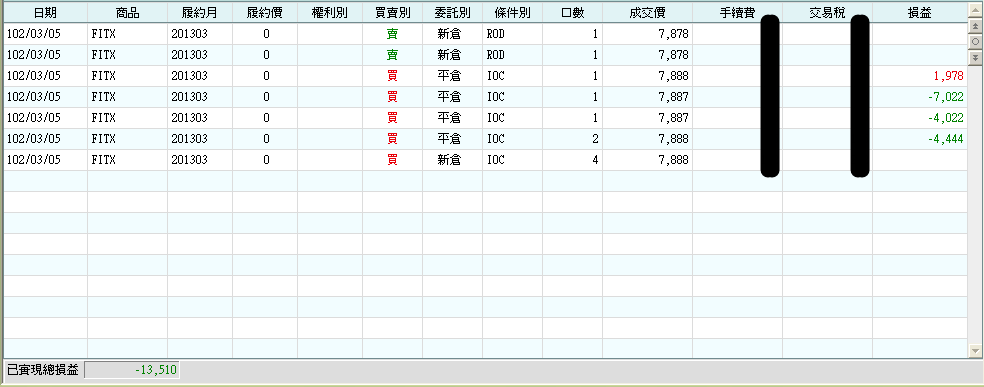Viewport: 984px width, 387px height.
Task: Click the -7,022 loss value
Action: tap(946, 97)
